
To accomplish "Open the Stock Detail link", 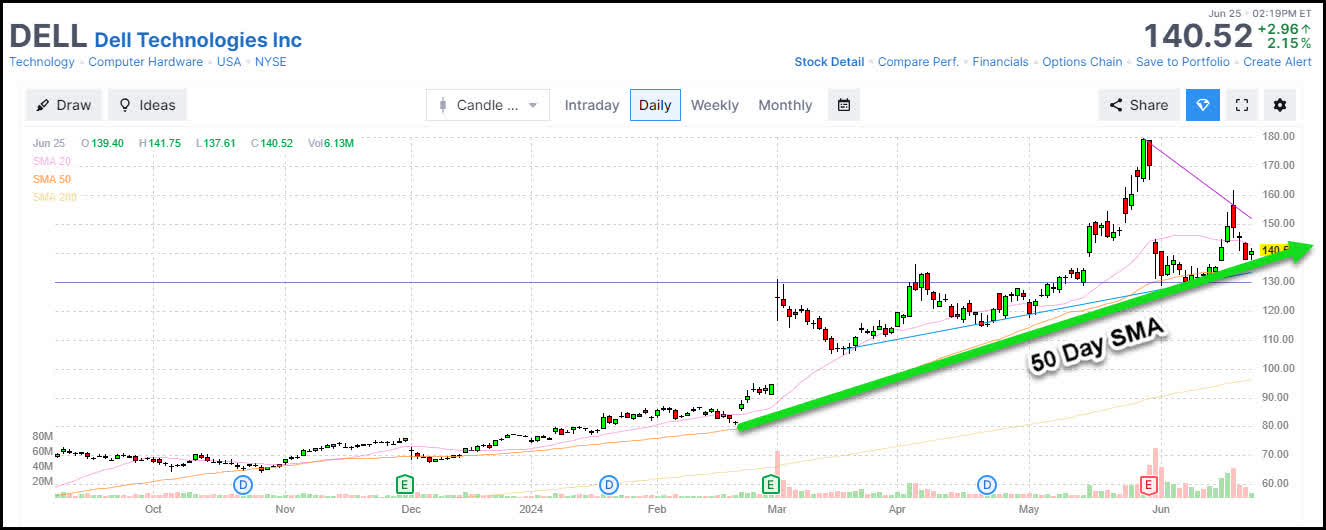I will [829, 62].
